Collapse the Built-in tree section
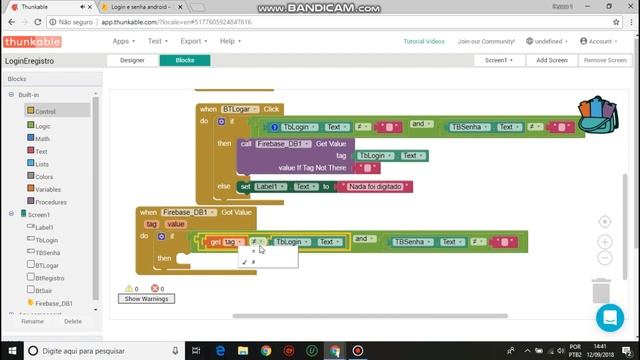640x360 pixels. [x=11, y=95]
